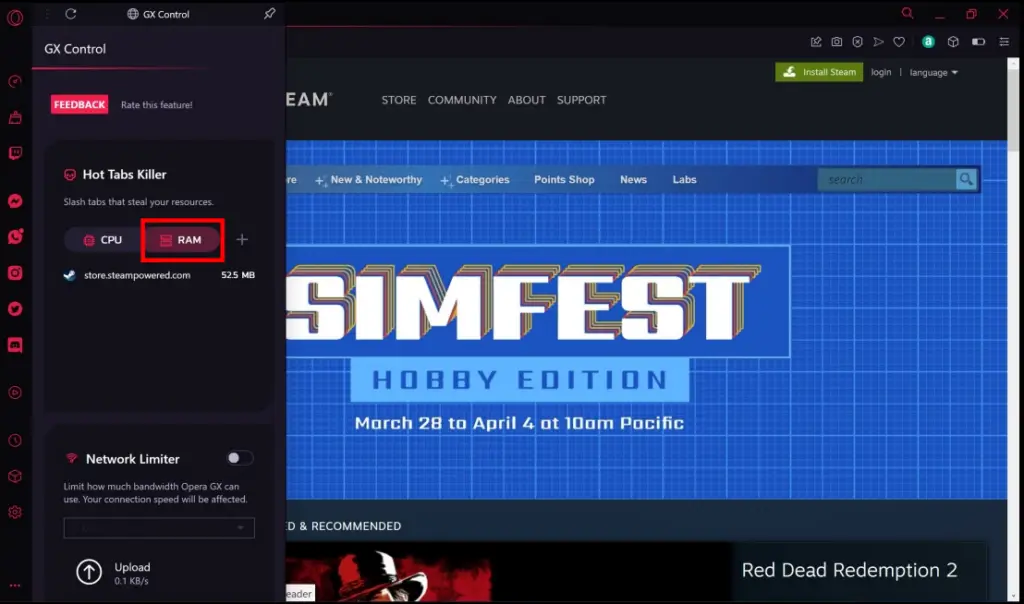The image size is (1024, 604).
Task: Open Instagram in the sidebar
Action: (15, 273)
